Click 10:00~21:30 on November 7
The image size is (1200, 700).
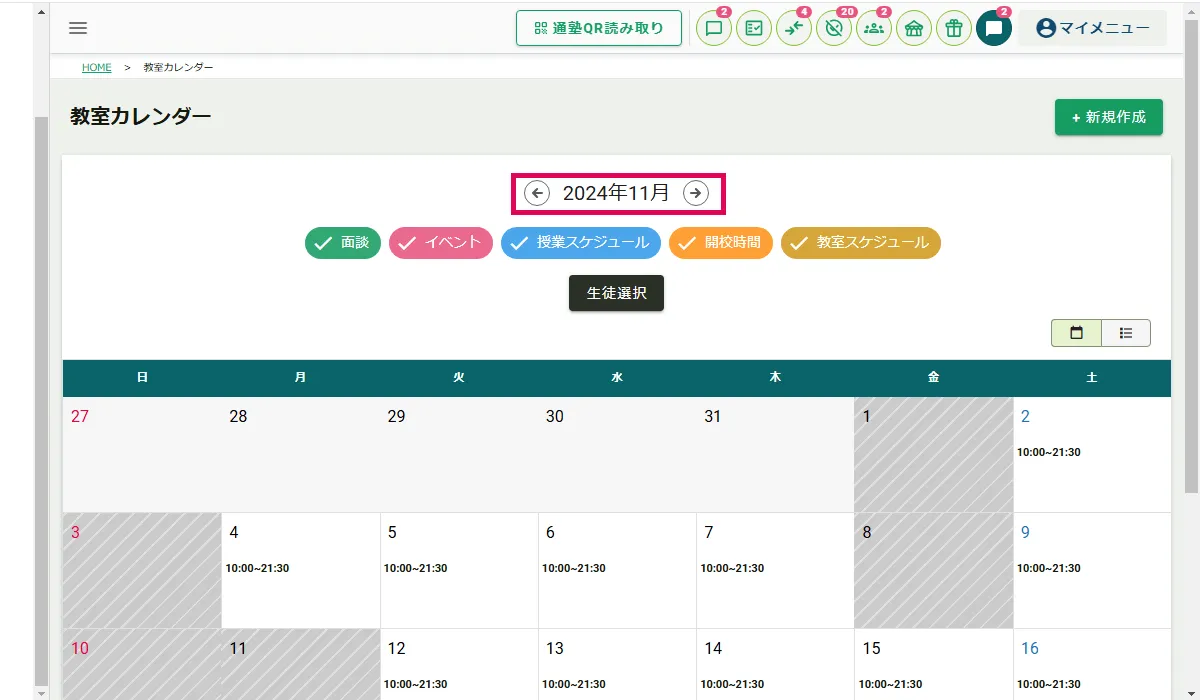[732, 568]
